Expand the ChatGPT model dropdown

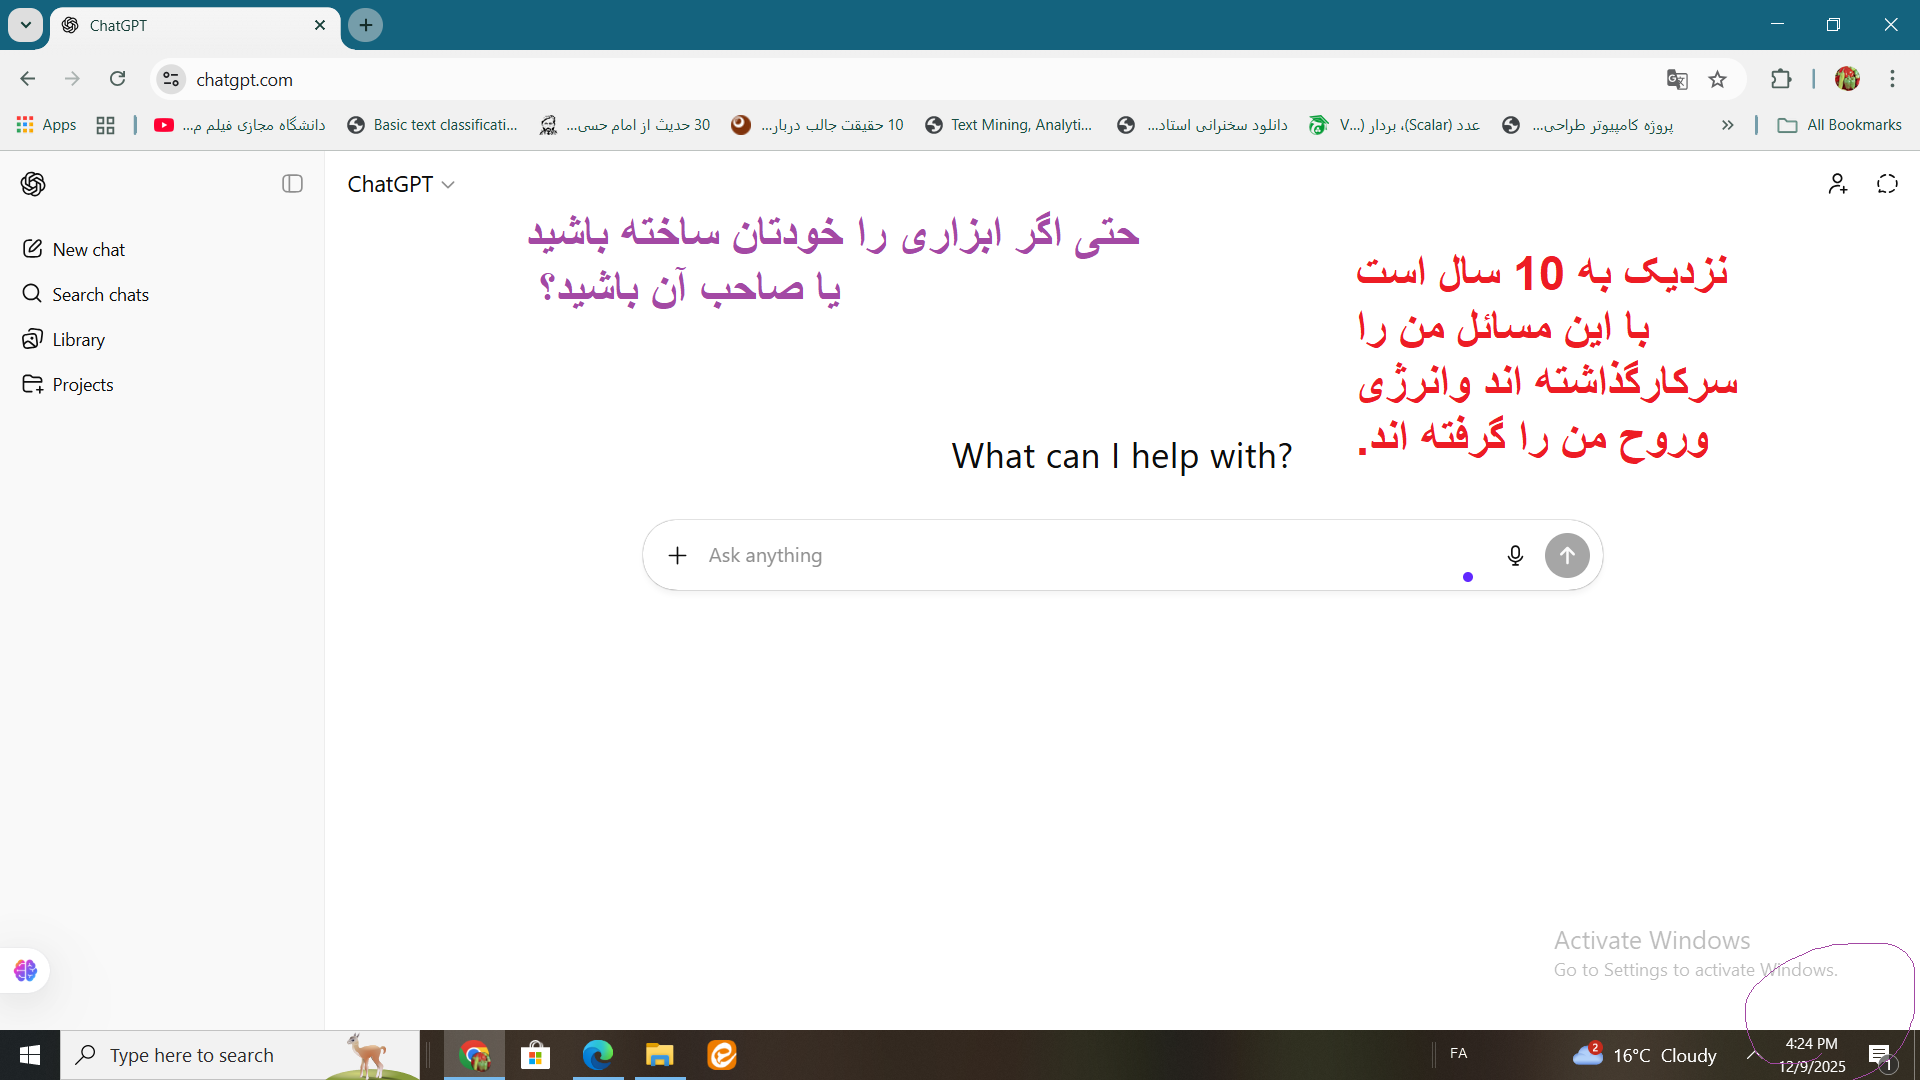click(401, 184)
